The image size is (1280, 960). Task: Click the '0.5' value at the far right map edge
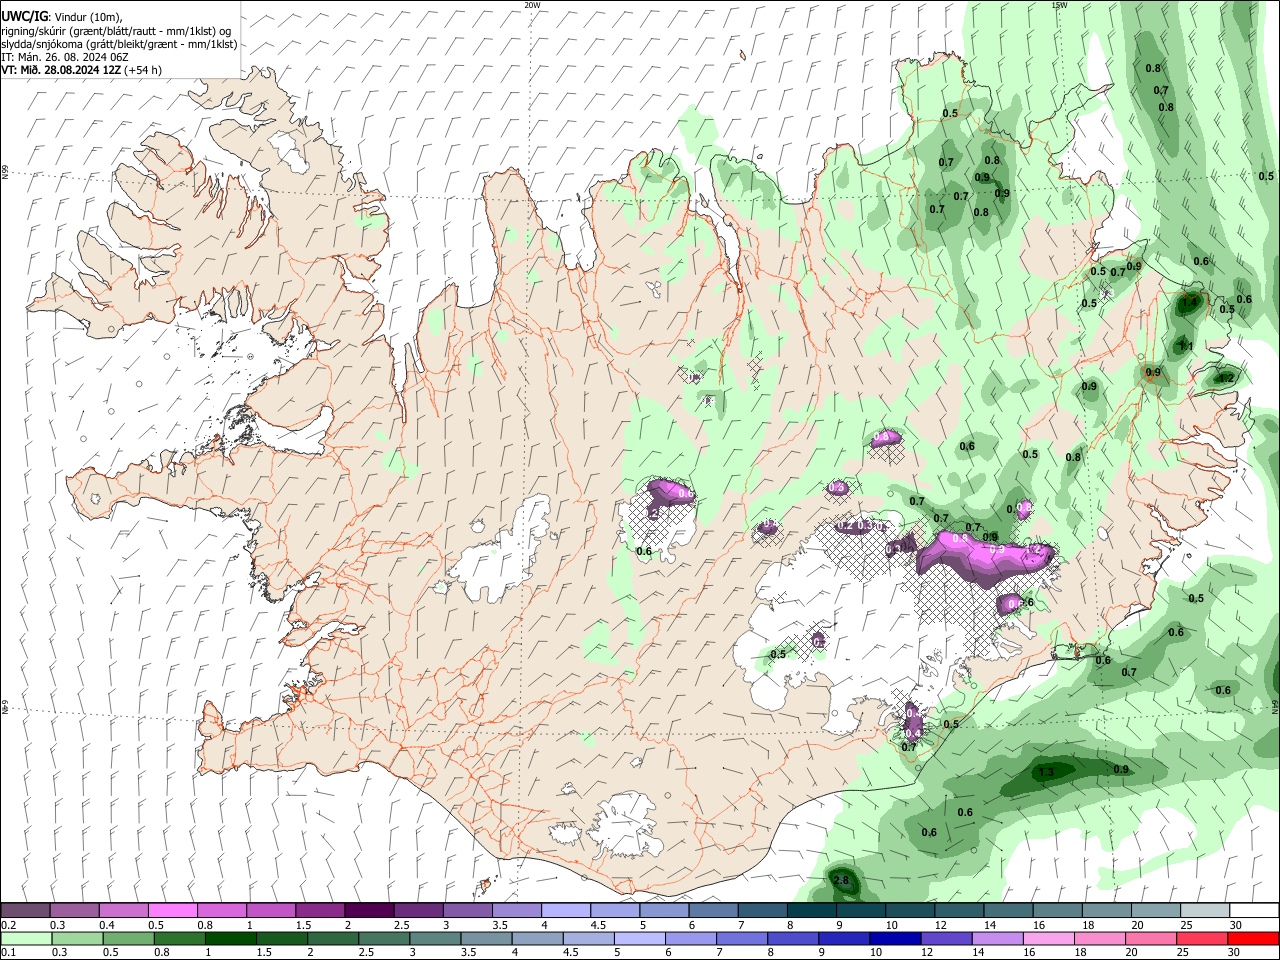(1266, 176)
